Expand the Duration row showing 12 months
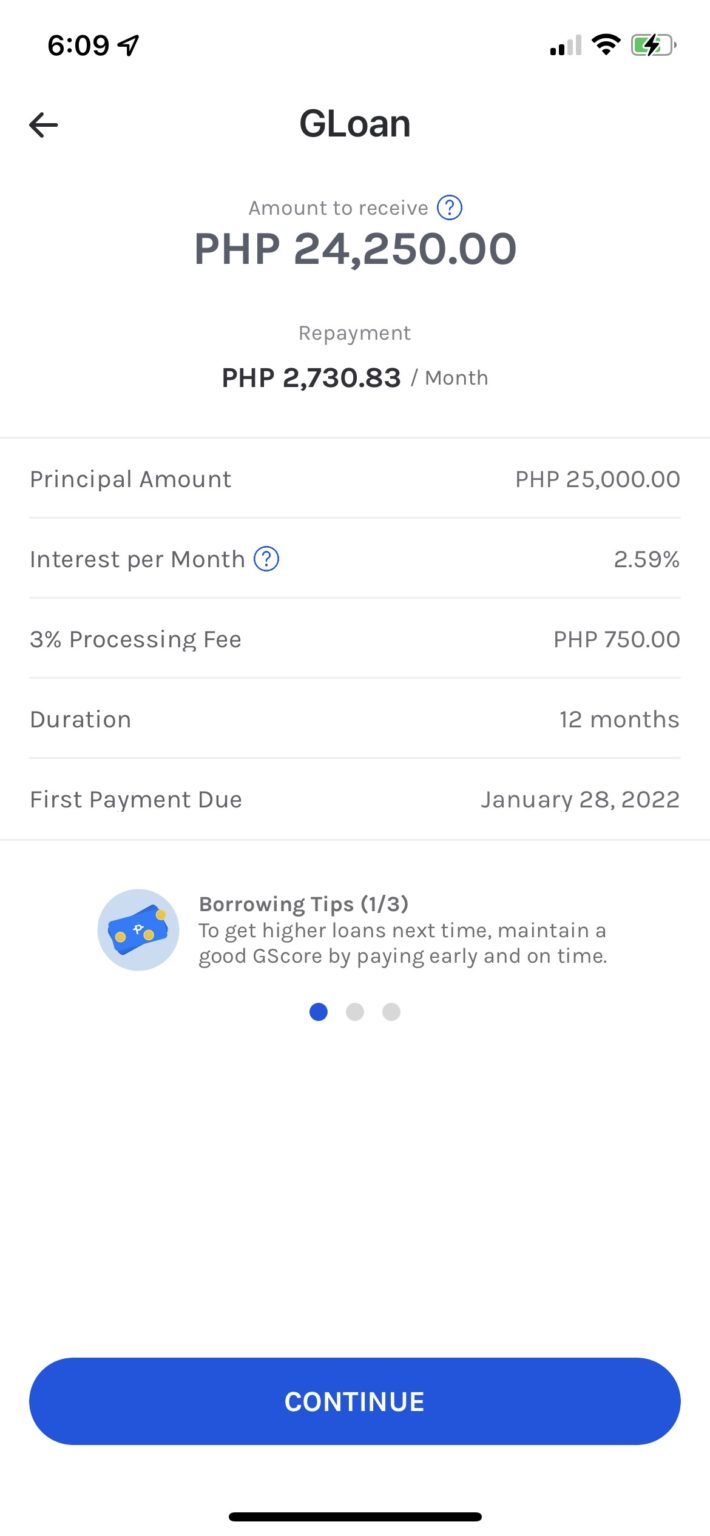Screen dimensions: 710x1536 [x=354, y=719]
